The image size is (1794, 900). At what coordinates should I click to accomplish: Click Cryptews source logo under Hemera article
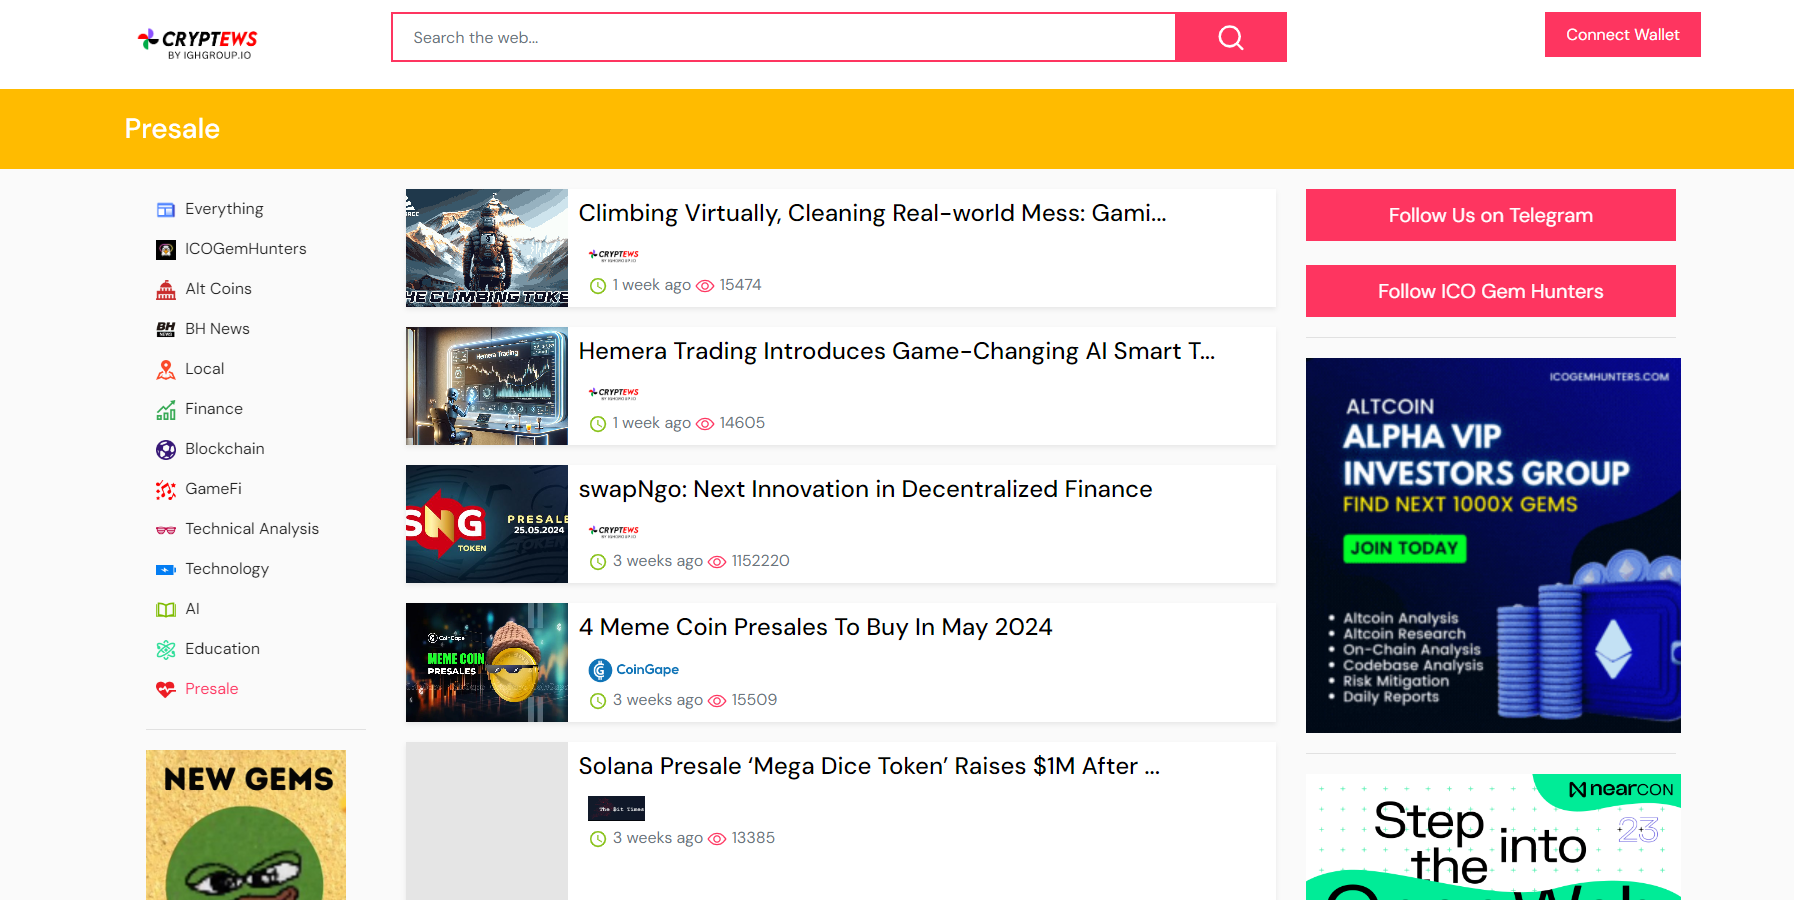coord(614,393)
